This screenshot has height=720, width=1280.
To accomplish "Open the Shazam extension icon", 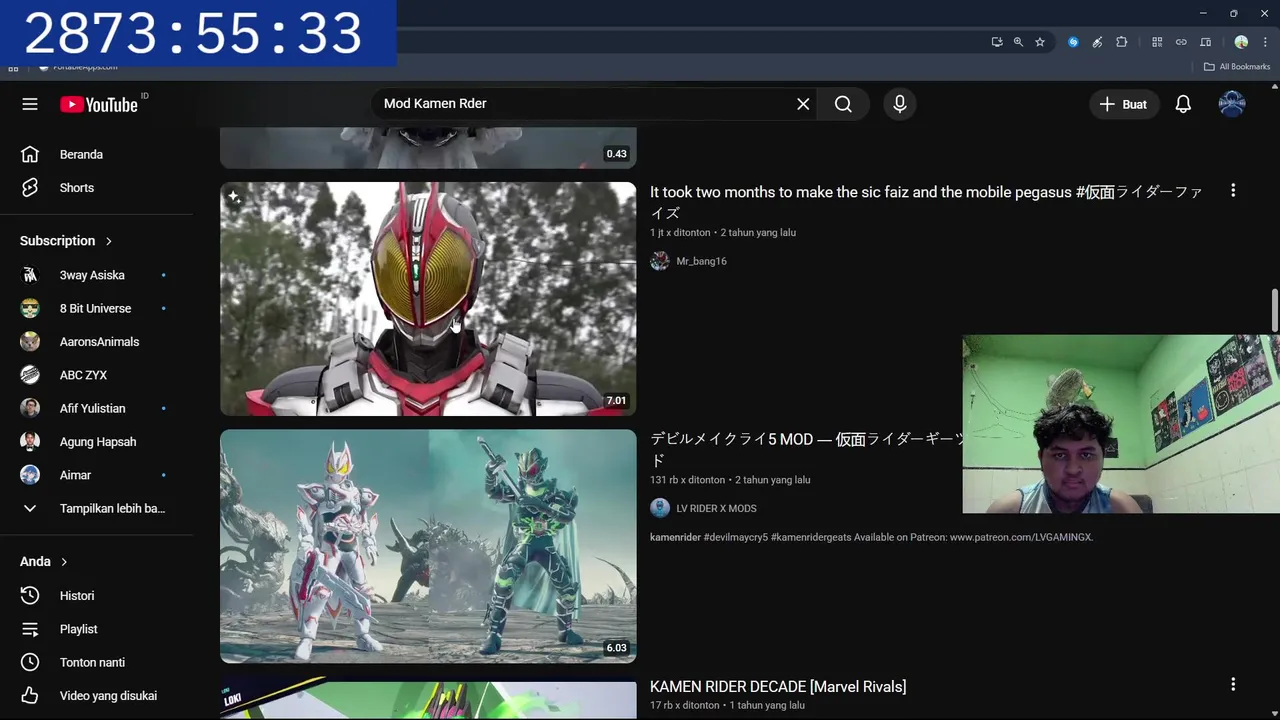I will click(1073, 42).
